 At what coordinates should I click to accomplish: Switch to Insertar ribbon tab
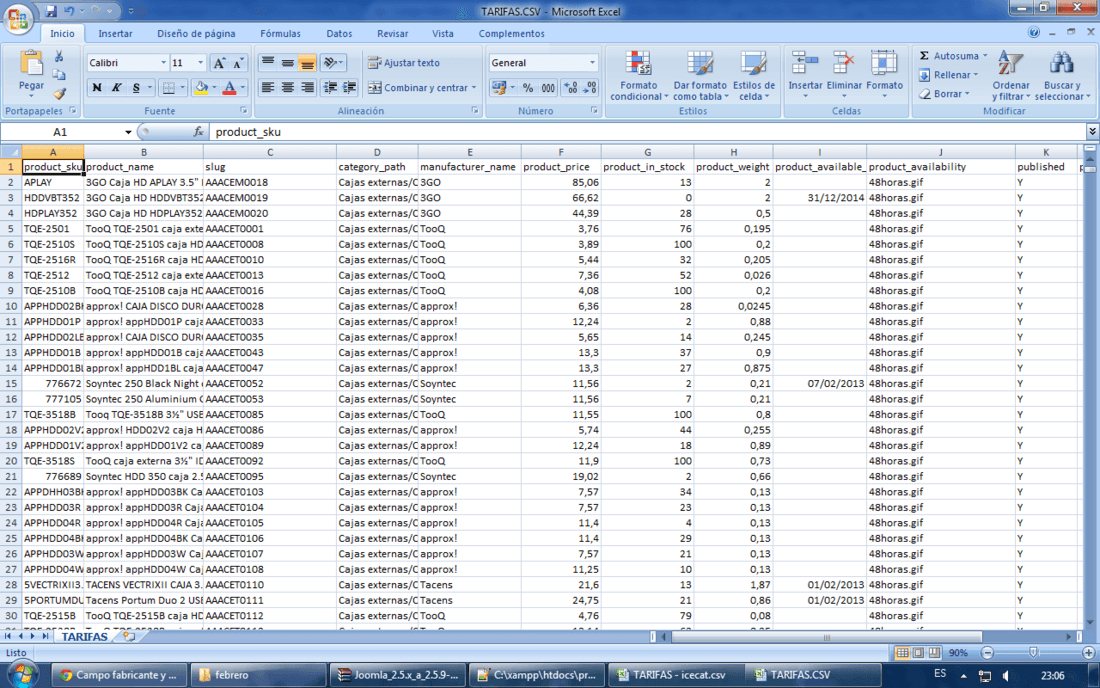115,34
